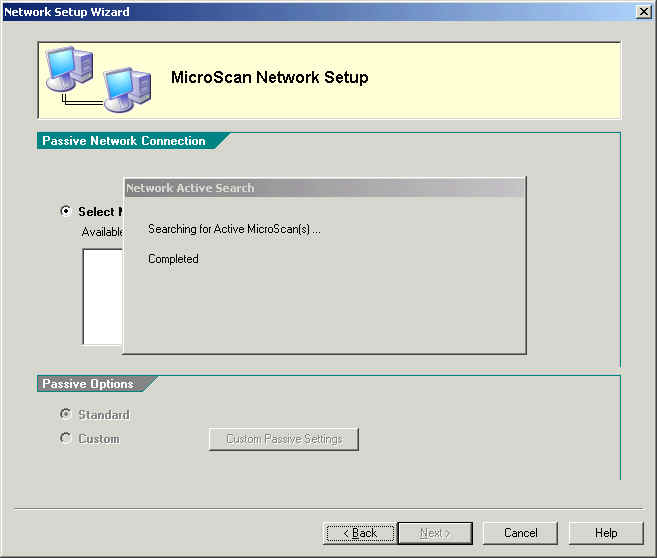Image resolution: width=657 pixels, height=558 pixels.
Task: Click the Passive Options header
Action: tap(88, 384)
